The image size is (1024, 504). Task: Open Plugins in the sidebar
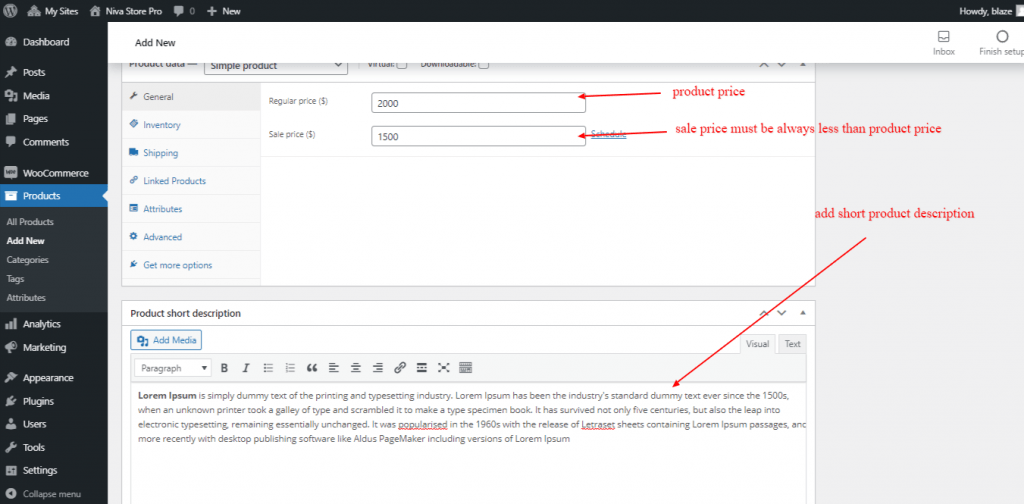[54, 402]
